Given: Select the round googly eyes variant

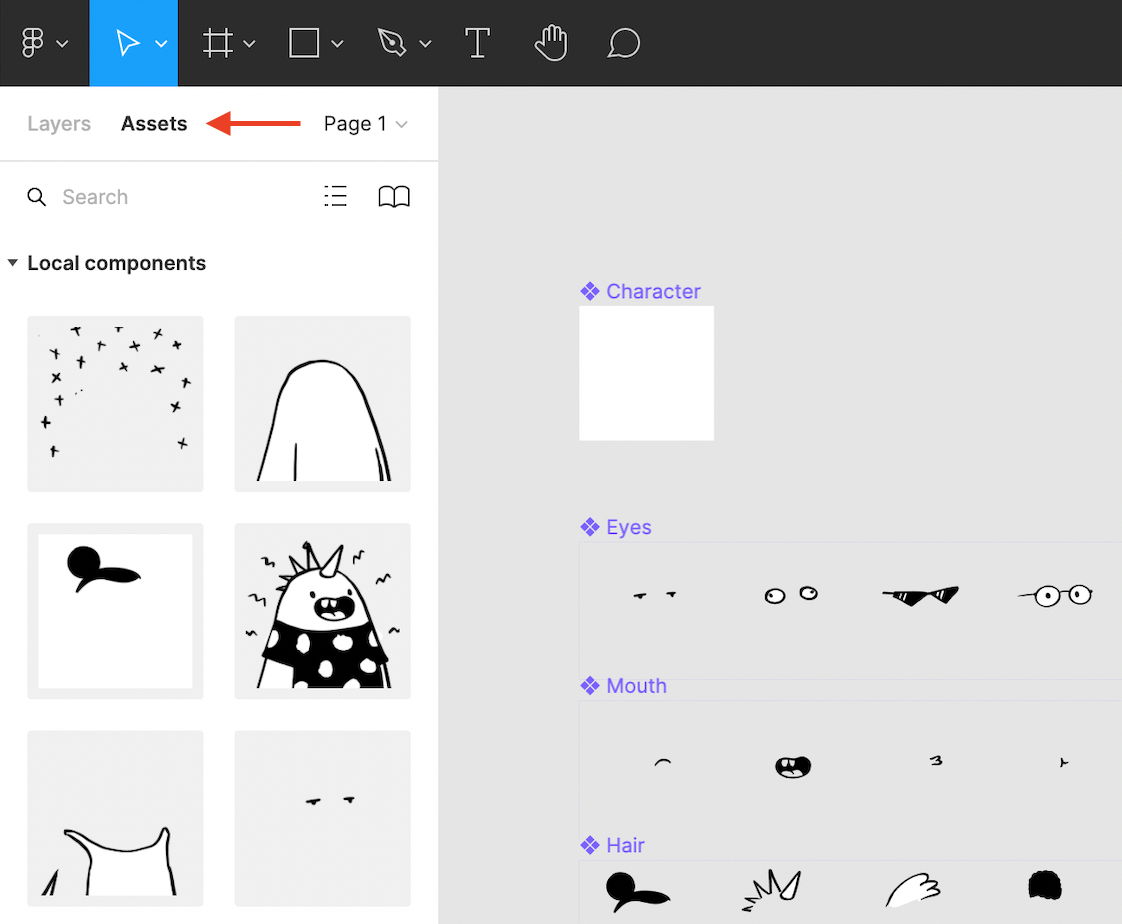Looking at the screenshot, I should point(791,595).
